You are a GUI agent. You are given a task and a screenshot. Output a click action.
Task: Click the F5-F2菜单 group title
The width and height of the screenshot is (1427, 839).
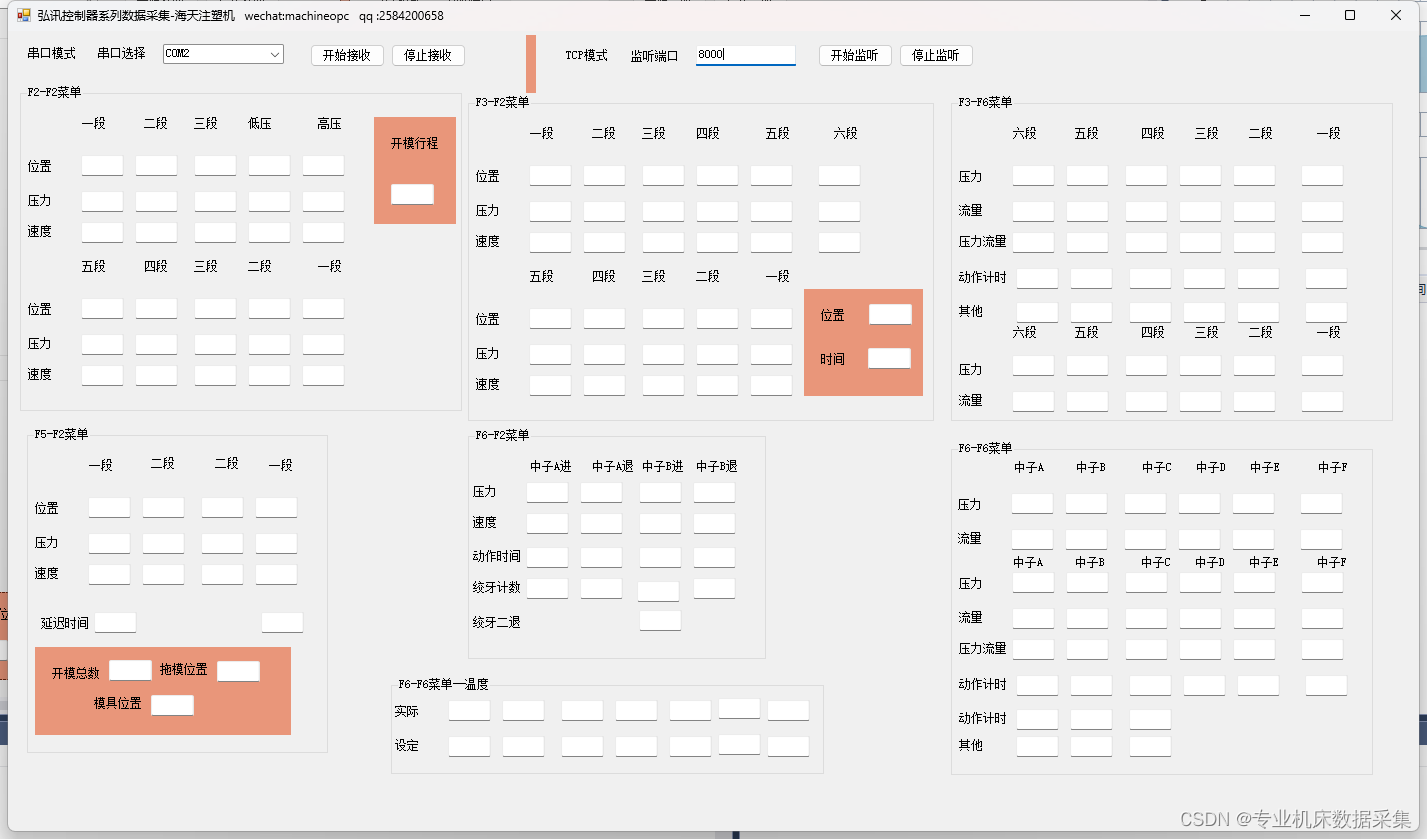(x=61, y=434)
